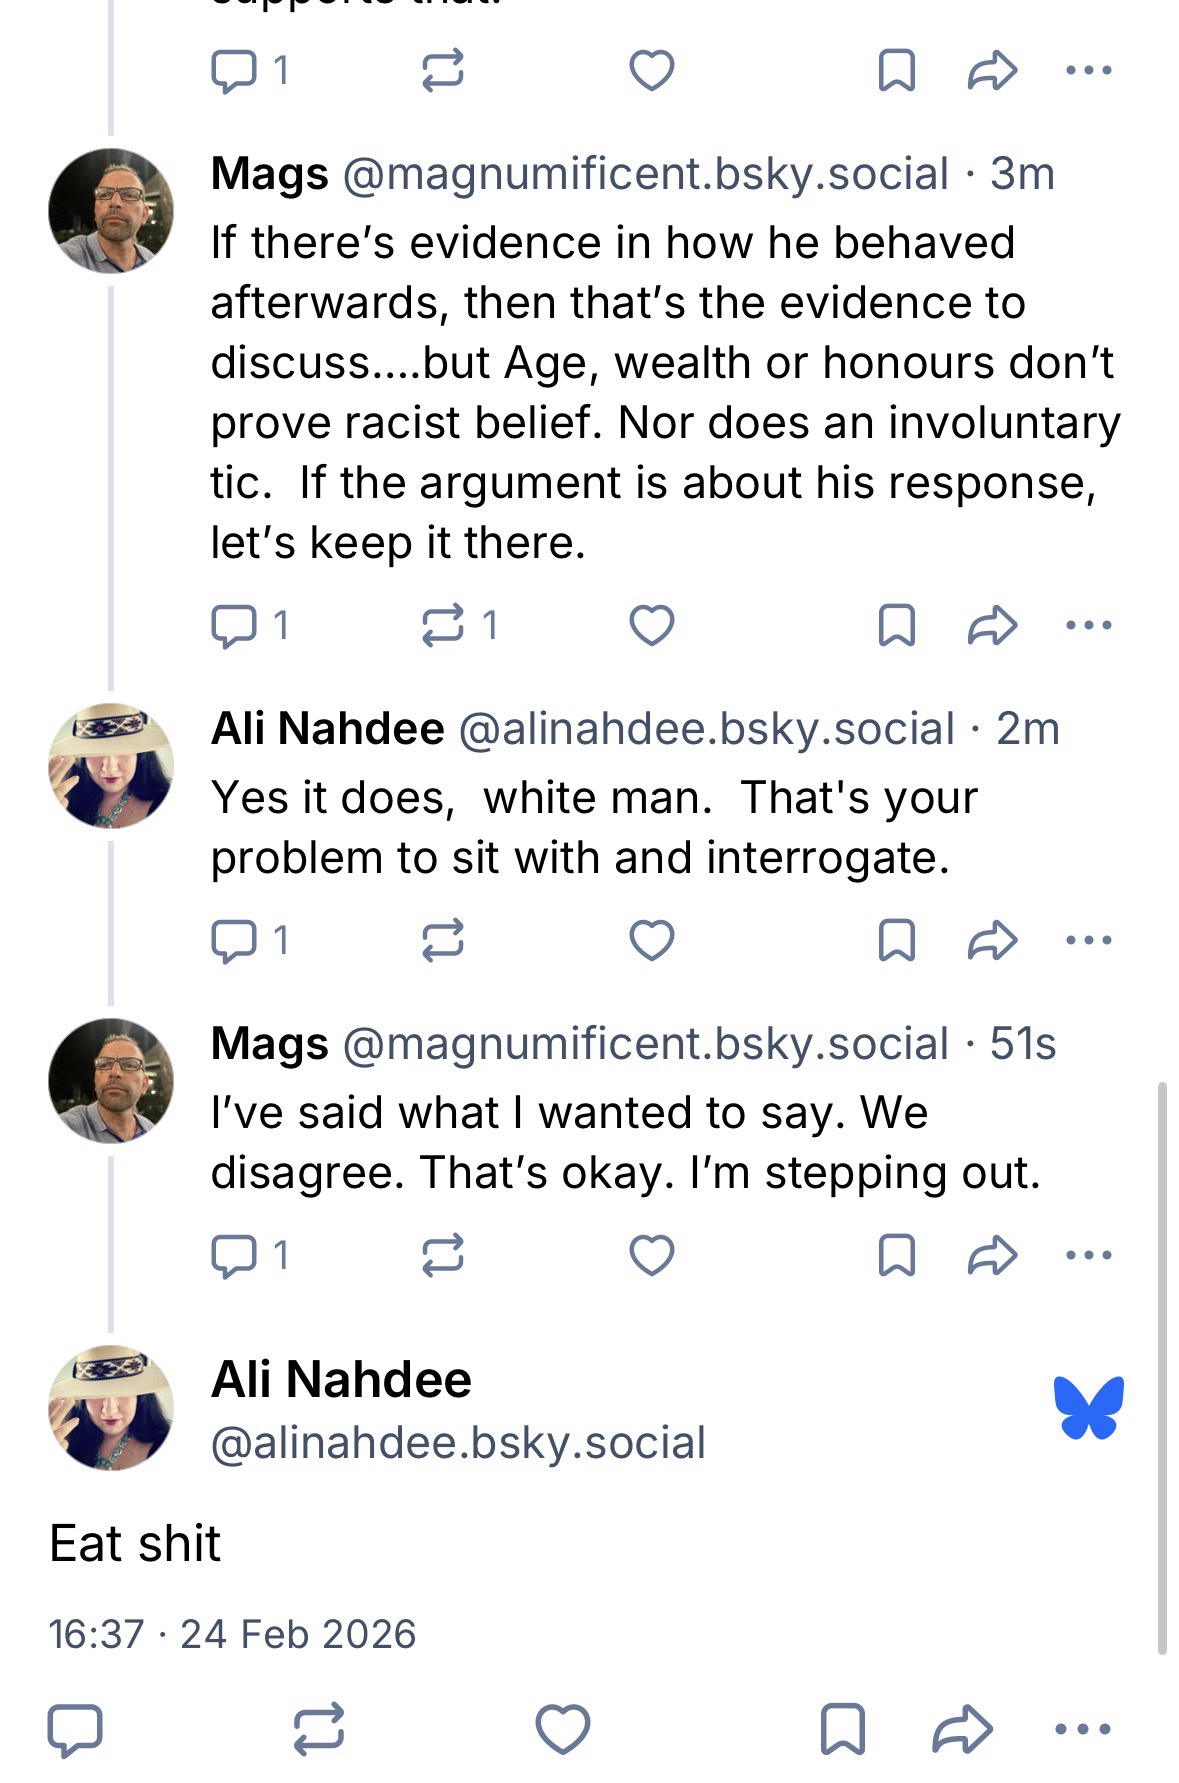1179x1783 pixels.
Task: Reply to the main post at bottom
Action: point(75,1729)
